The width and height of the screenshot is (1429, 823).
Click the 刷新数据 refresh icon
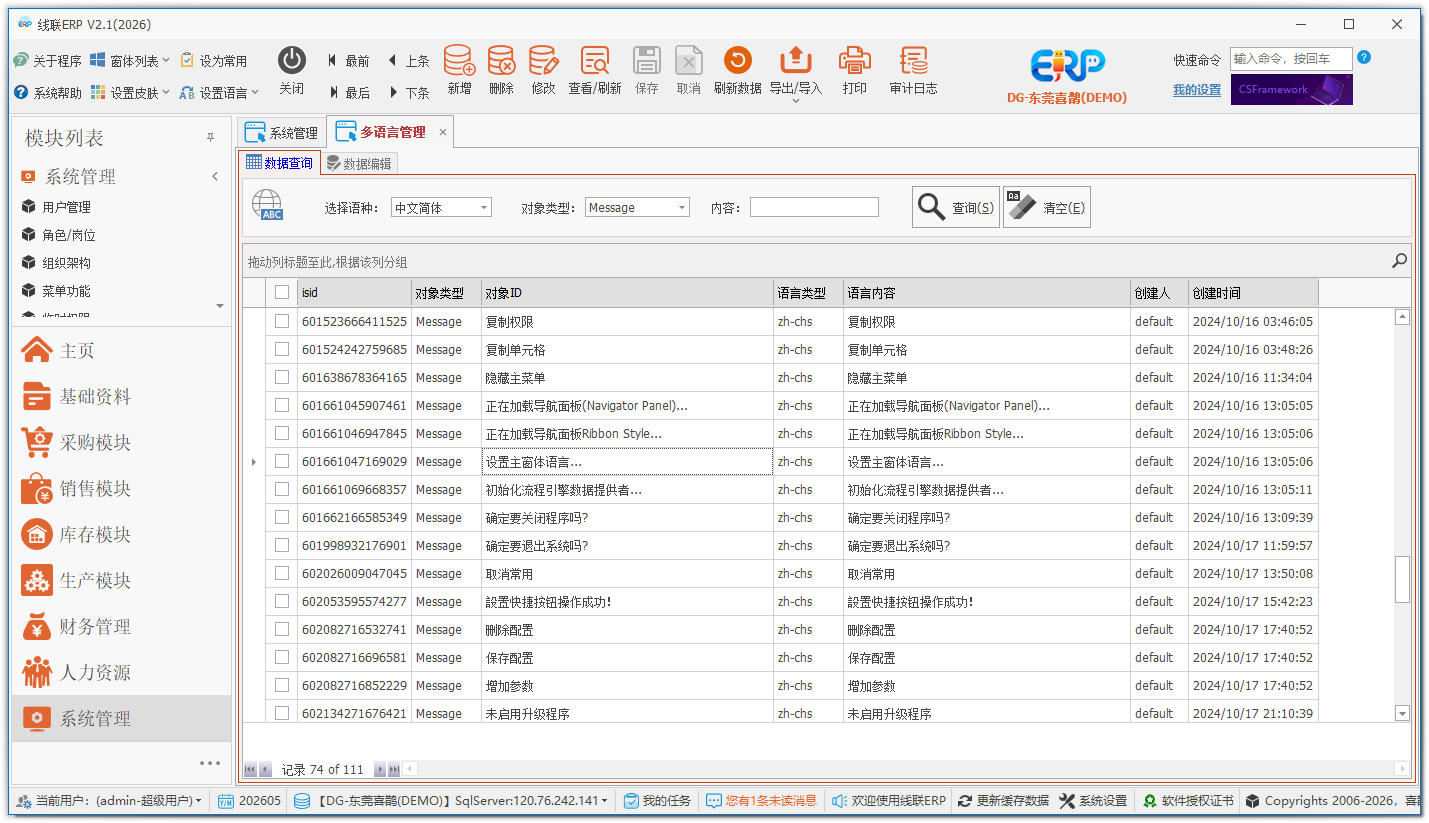point(737,60)
